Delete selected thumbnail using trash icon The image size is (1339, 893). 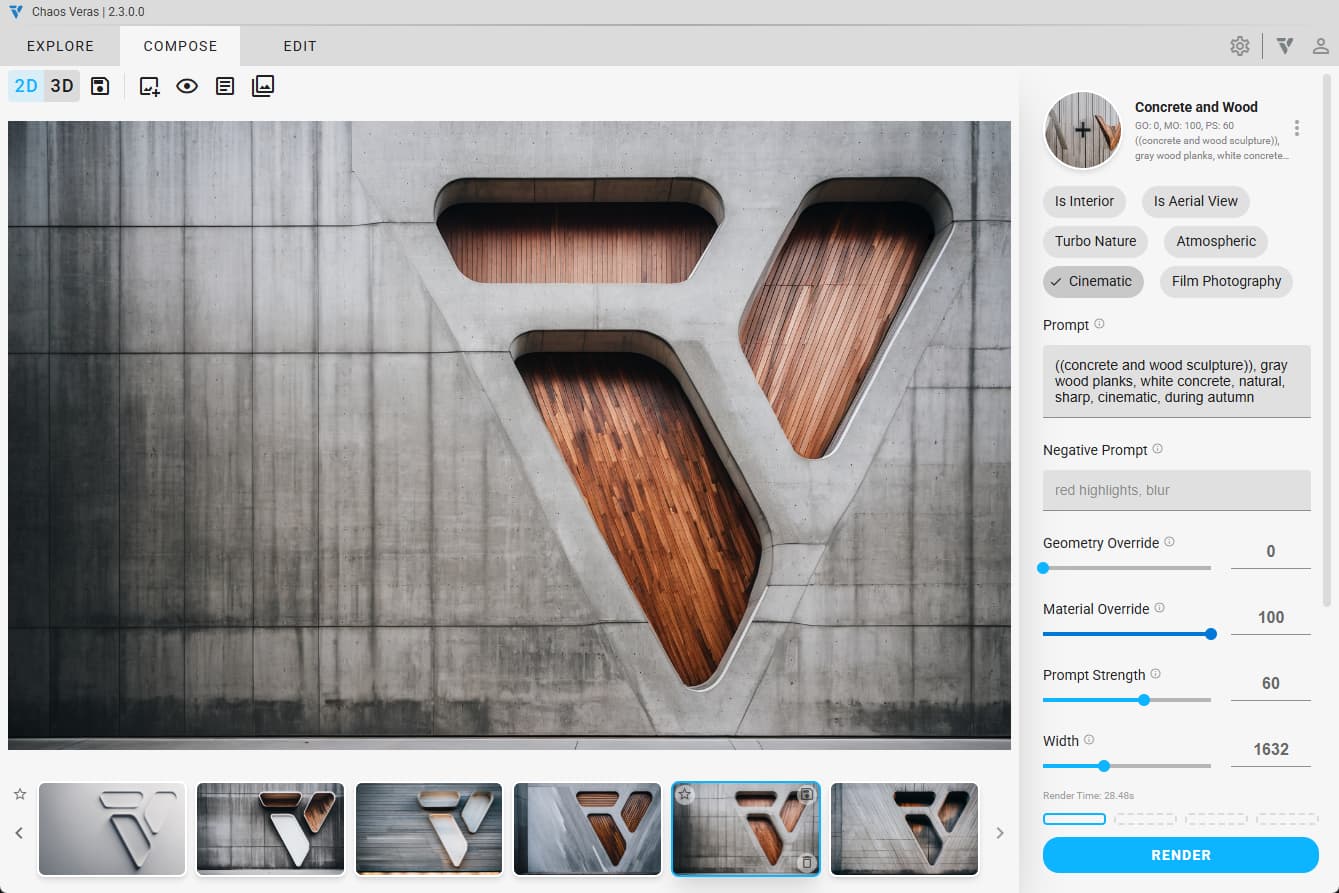pos(807,862)
